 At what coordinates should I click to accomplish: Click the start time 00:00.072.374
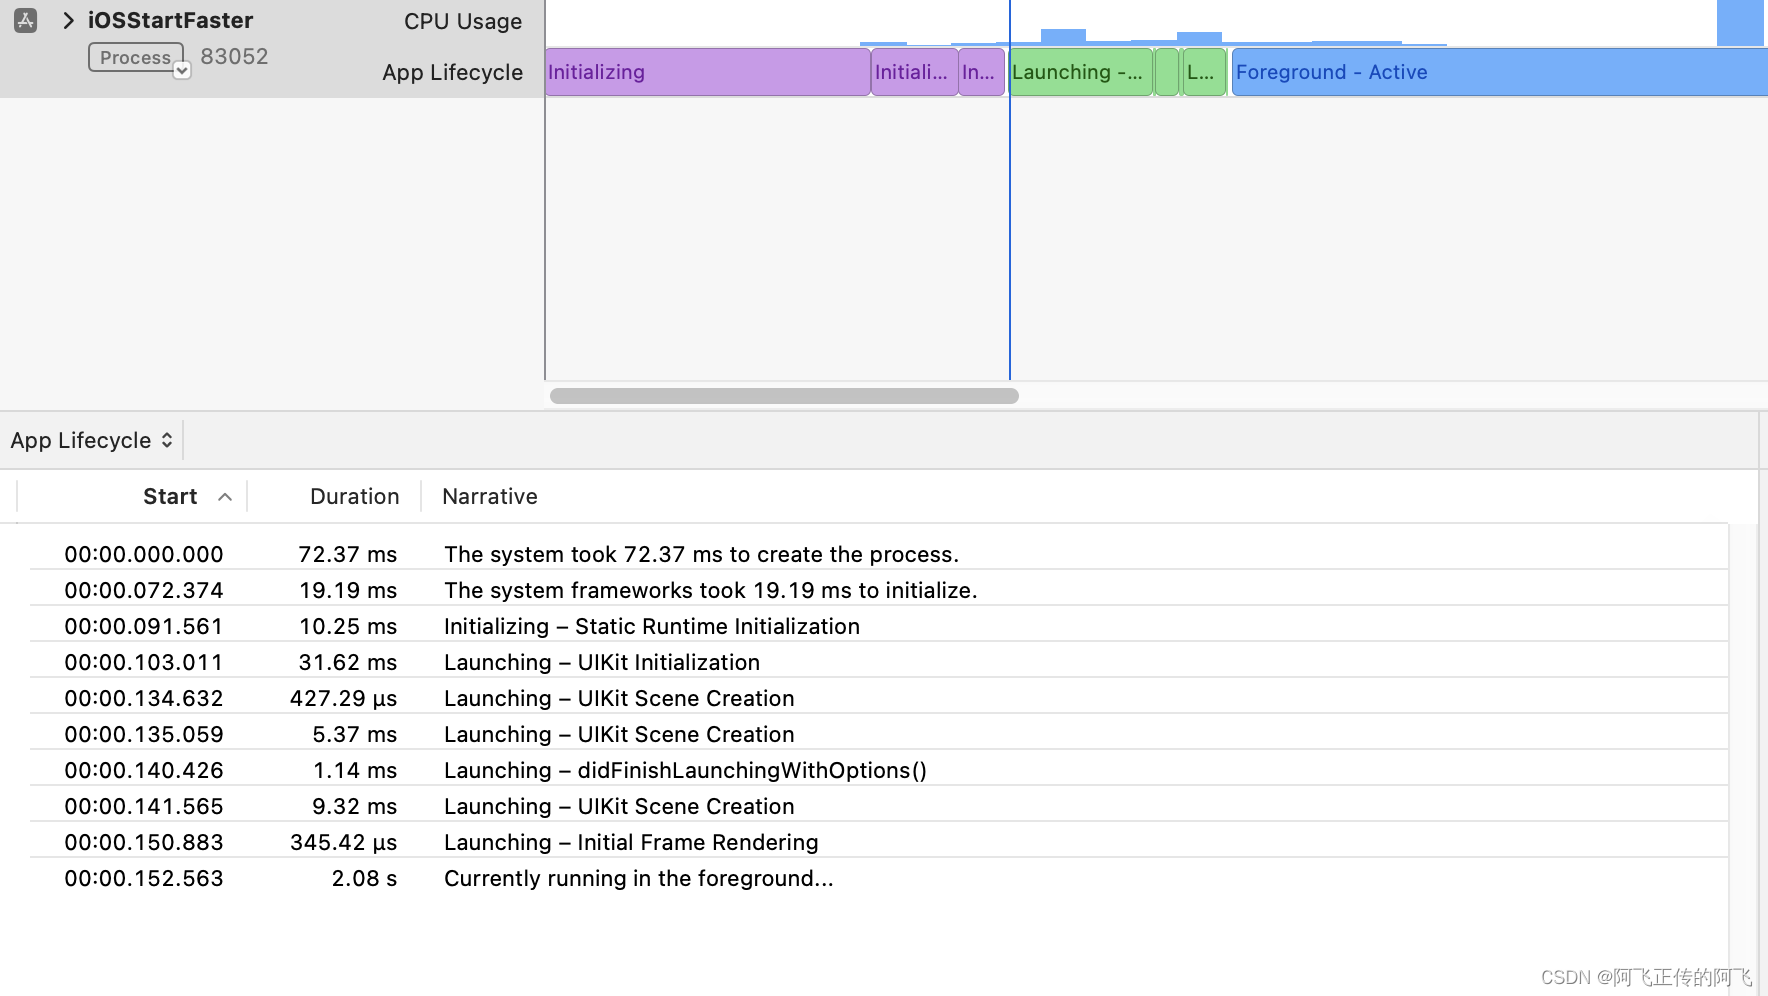tap(144, 590)
